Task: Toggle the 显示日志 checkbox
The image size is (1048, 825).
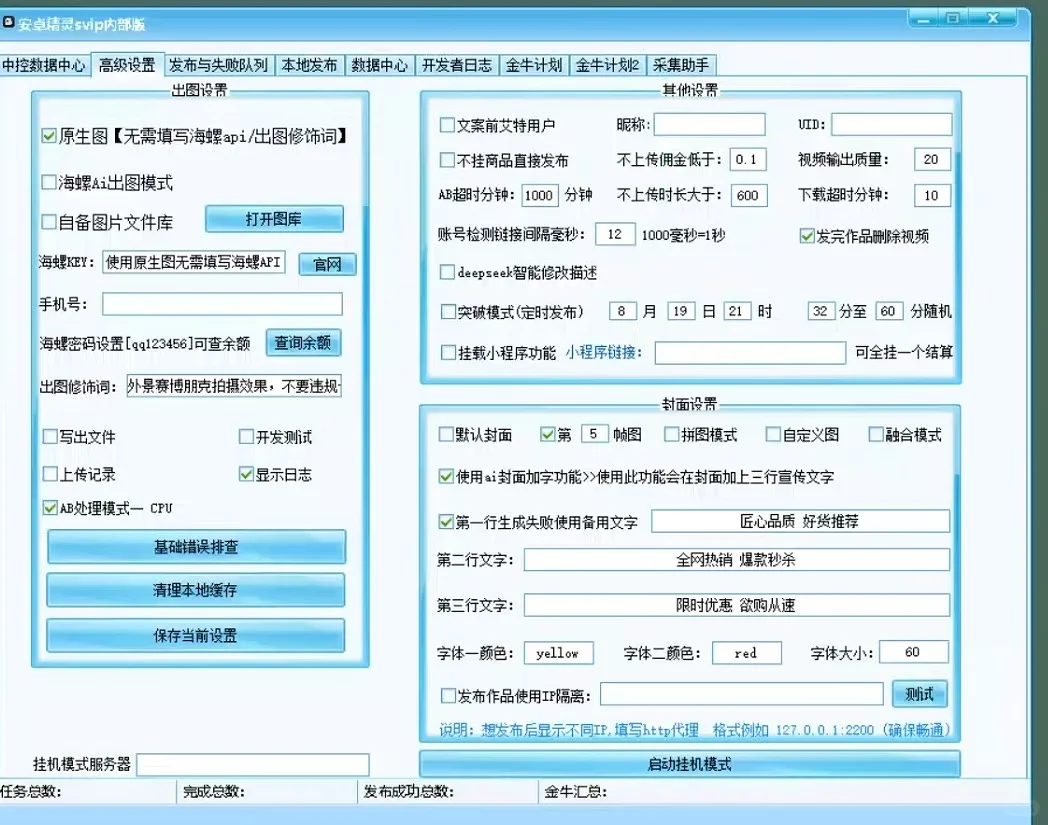Action: [246, 474]
